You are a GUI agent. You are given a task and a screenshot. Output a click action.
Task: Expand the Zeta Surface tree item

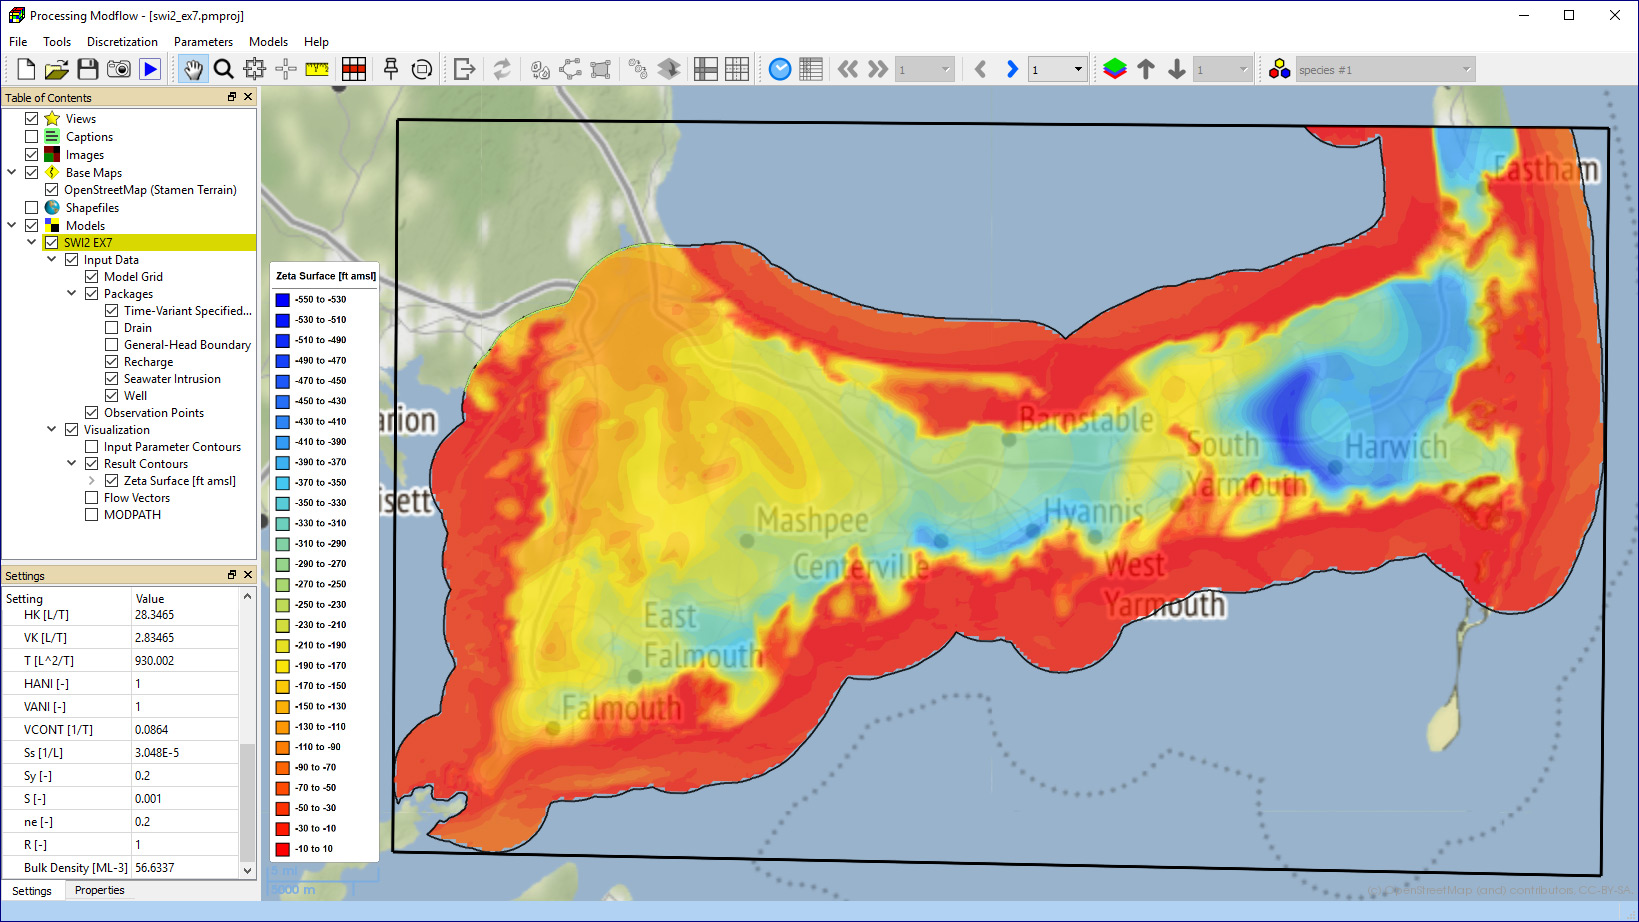(92, 481)
